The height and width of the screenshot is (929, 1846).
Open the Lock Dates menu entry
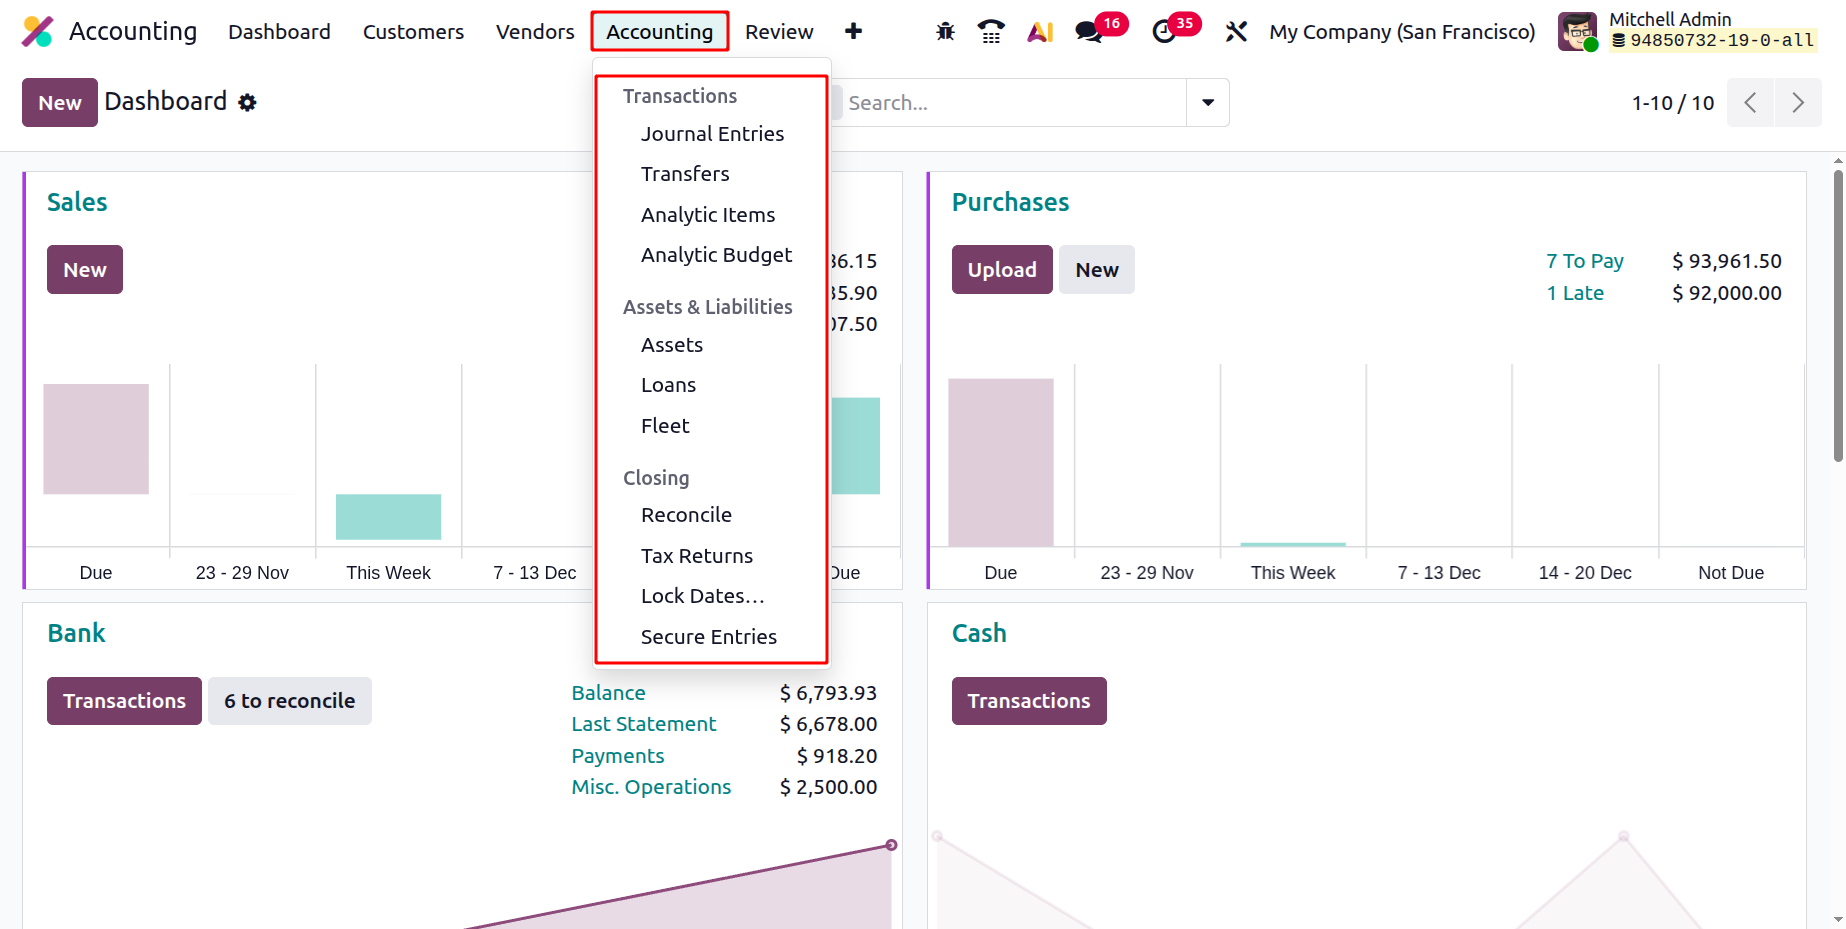point(702,596)
